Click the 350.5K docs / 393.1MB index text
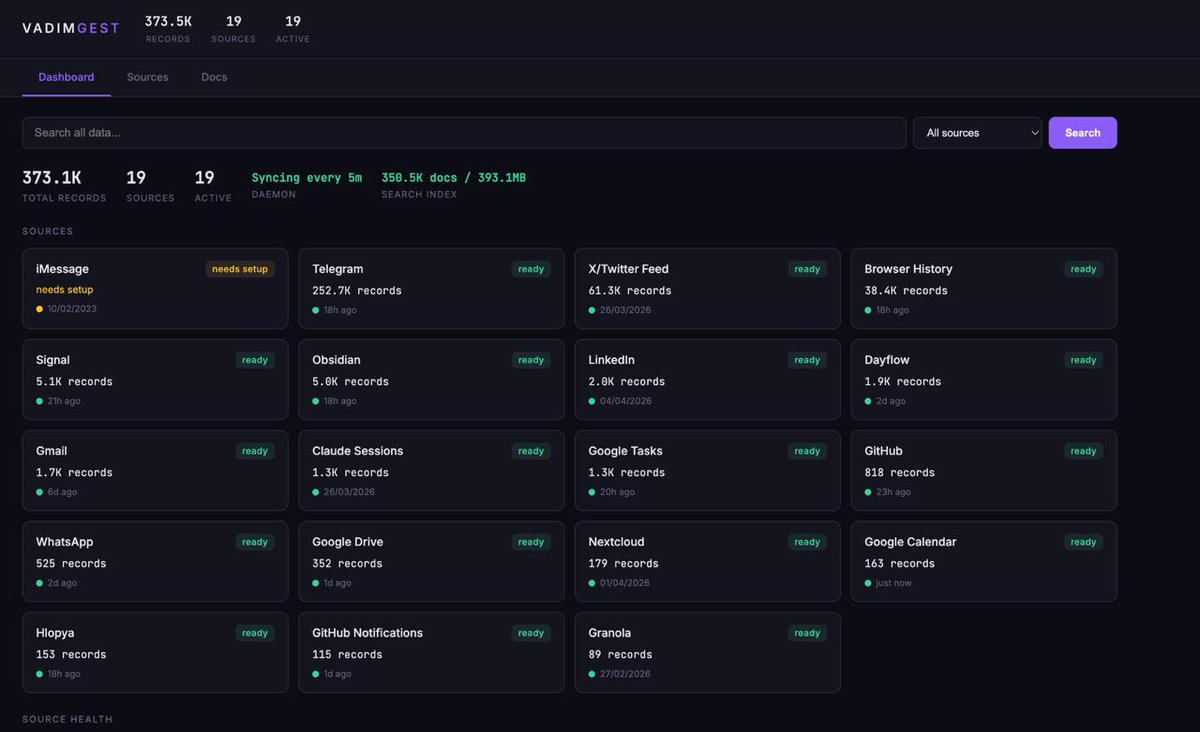 (x=453, y=178)
